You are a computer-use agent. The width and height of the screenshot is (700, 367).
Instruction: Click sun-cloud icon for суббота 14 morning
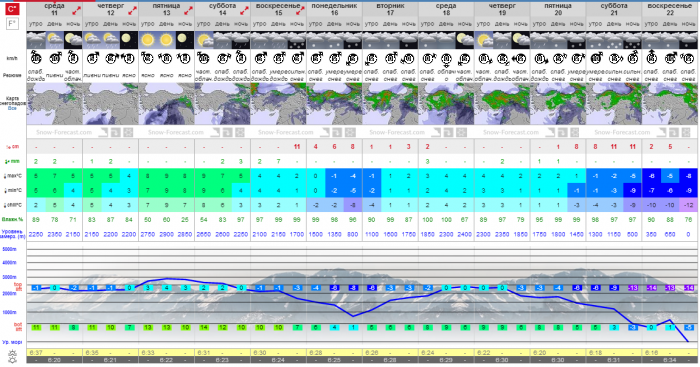click(204, 40)
